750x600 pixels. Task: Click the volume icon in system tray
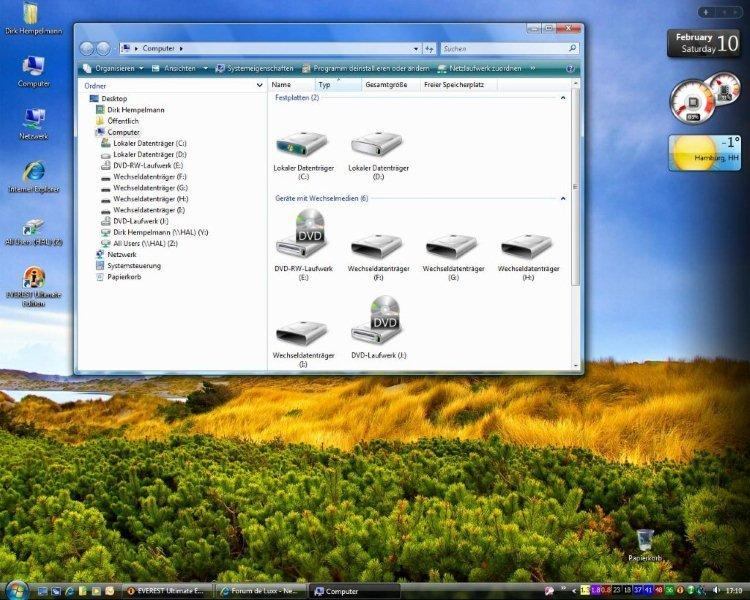click(716, 591)
